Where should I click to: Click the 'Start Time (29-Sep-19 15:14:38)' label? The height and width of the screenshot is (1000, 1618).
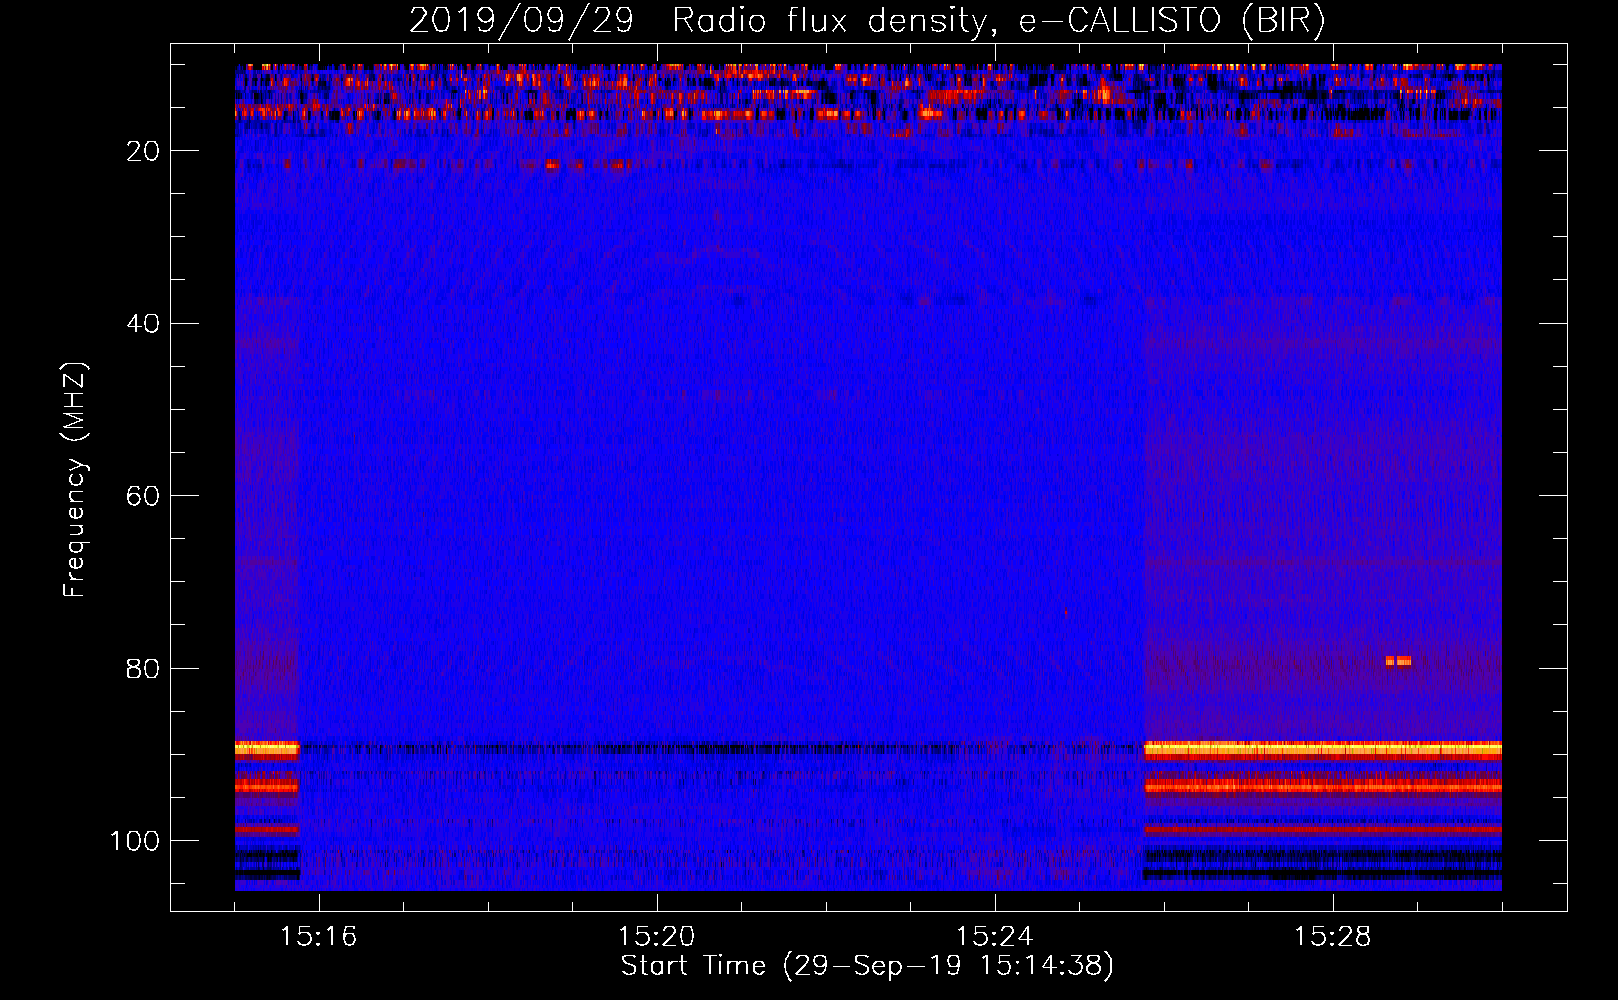[867, 966]
